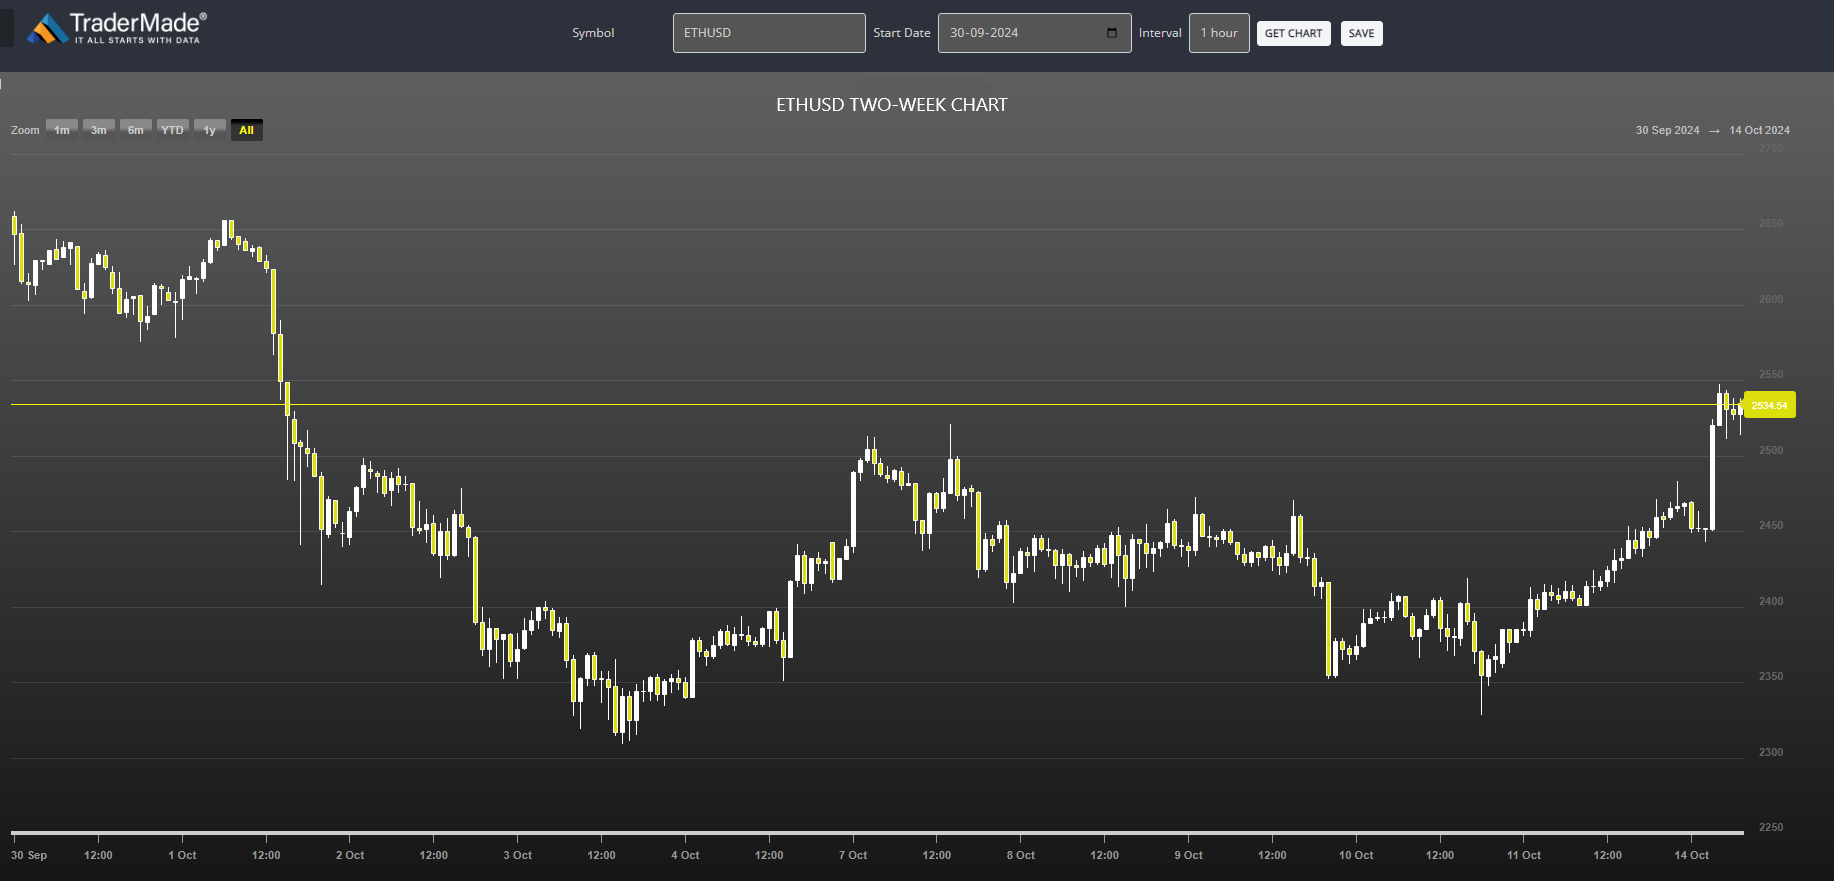This screenshot has width=1834, height=881.
Task: Click the current price label 2534.54
Action: [1769, 405]
